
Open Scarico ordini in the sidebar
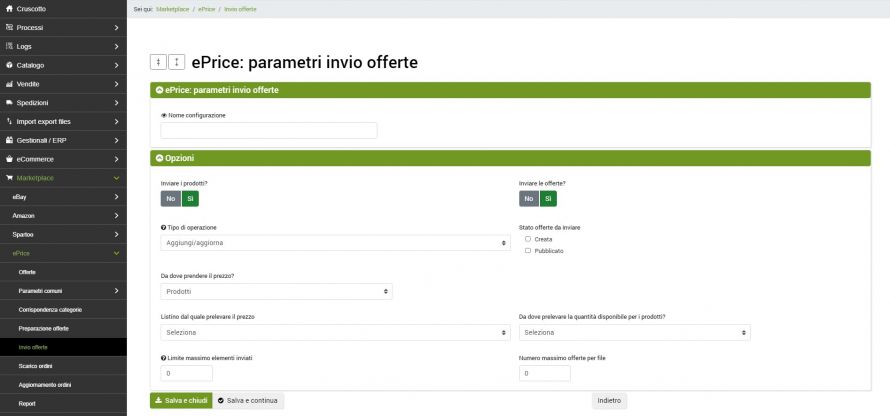click(x=34, y=366)
